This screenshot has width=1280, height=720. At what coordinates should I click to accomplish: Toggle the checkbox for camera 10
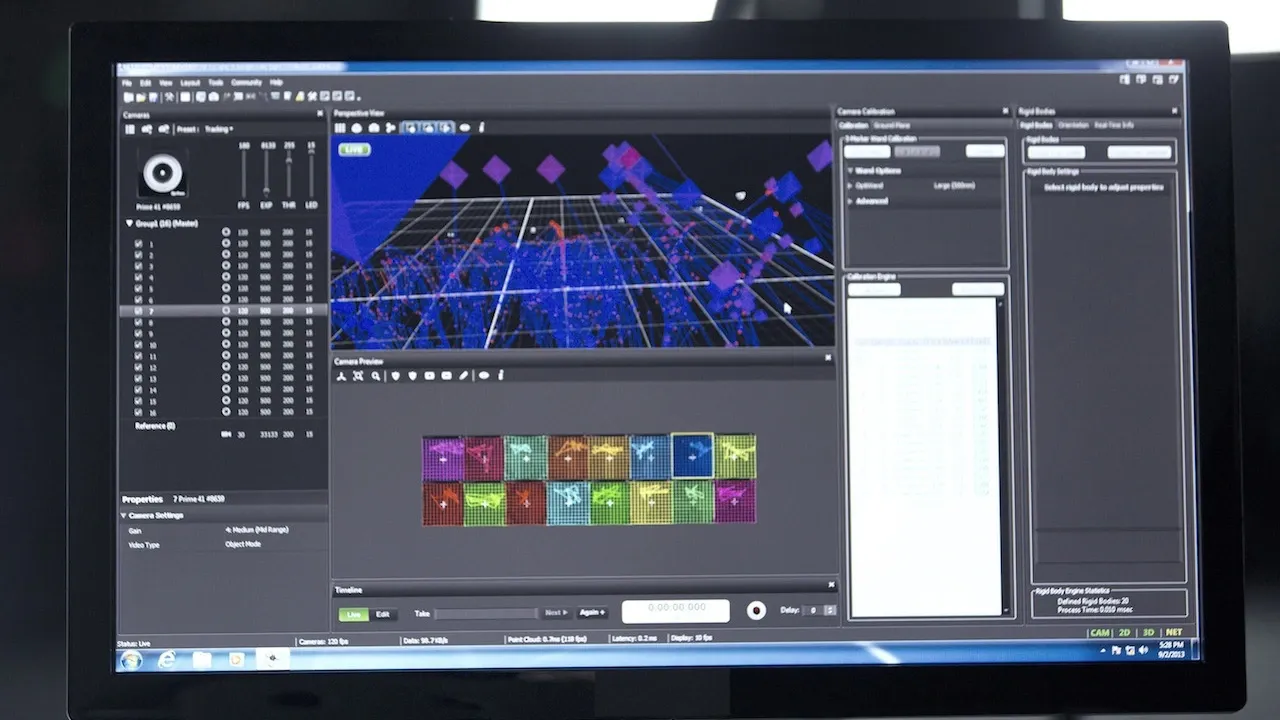(138, 345)
